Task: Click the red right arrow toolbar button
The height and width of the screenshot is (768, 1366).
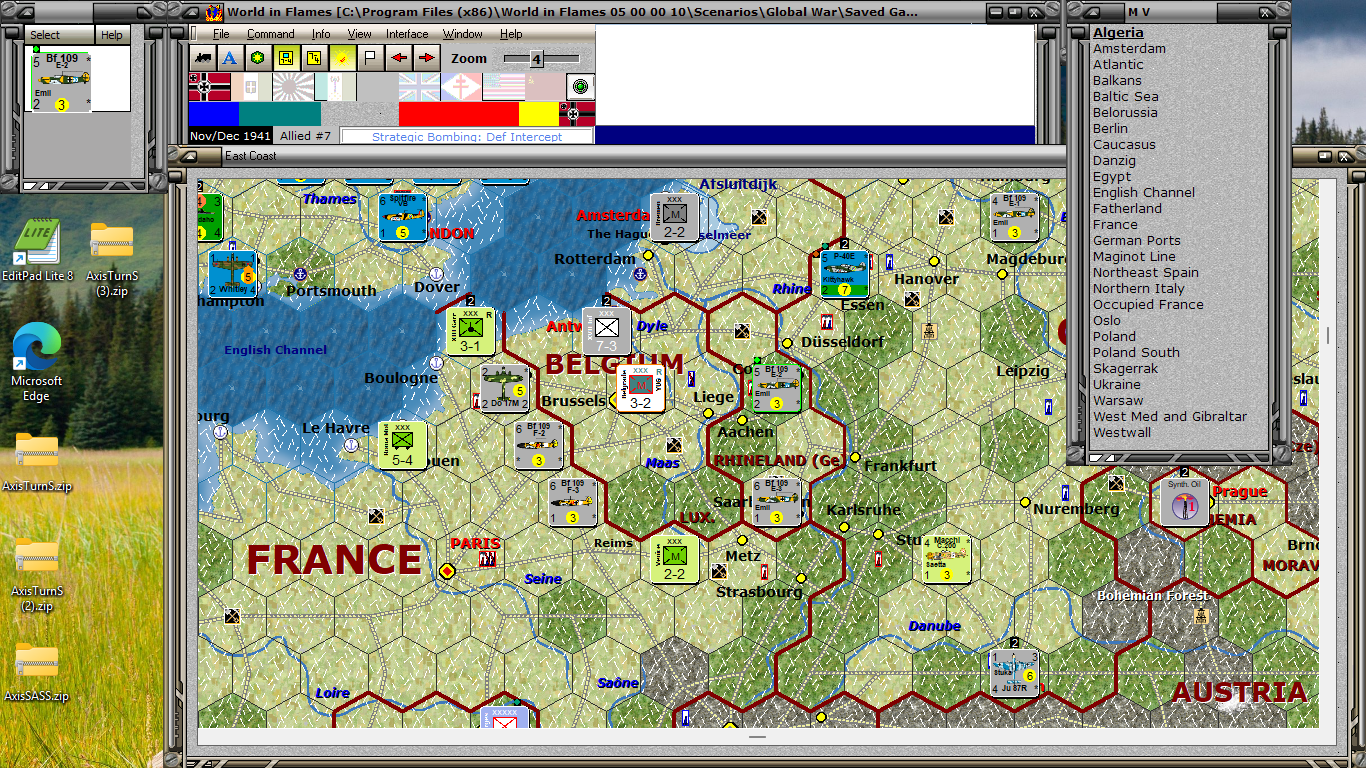Action: click(x=426, y=58)
